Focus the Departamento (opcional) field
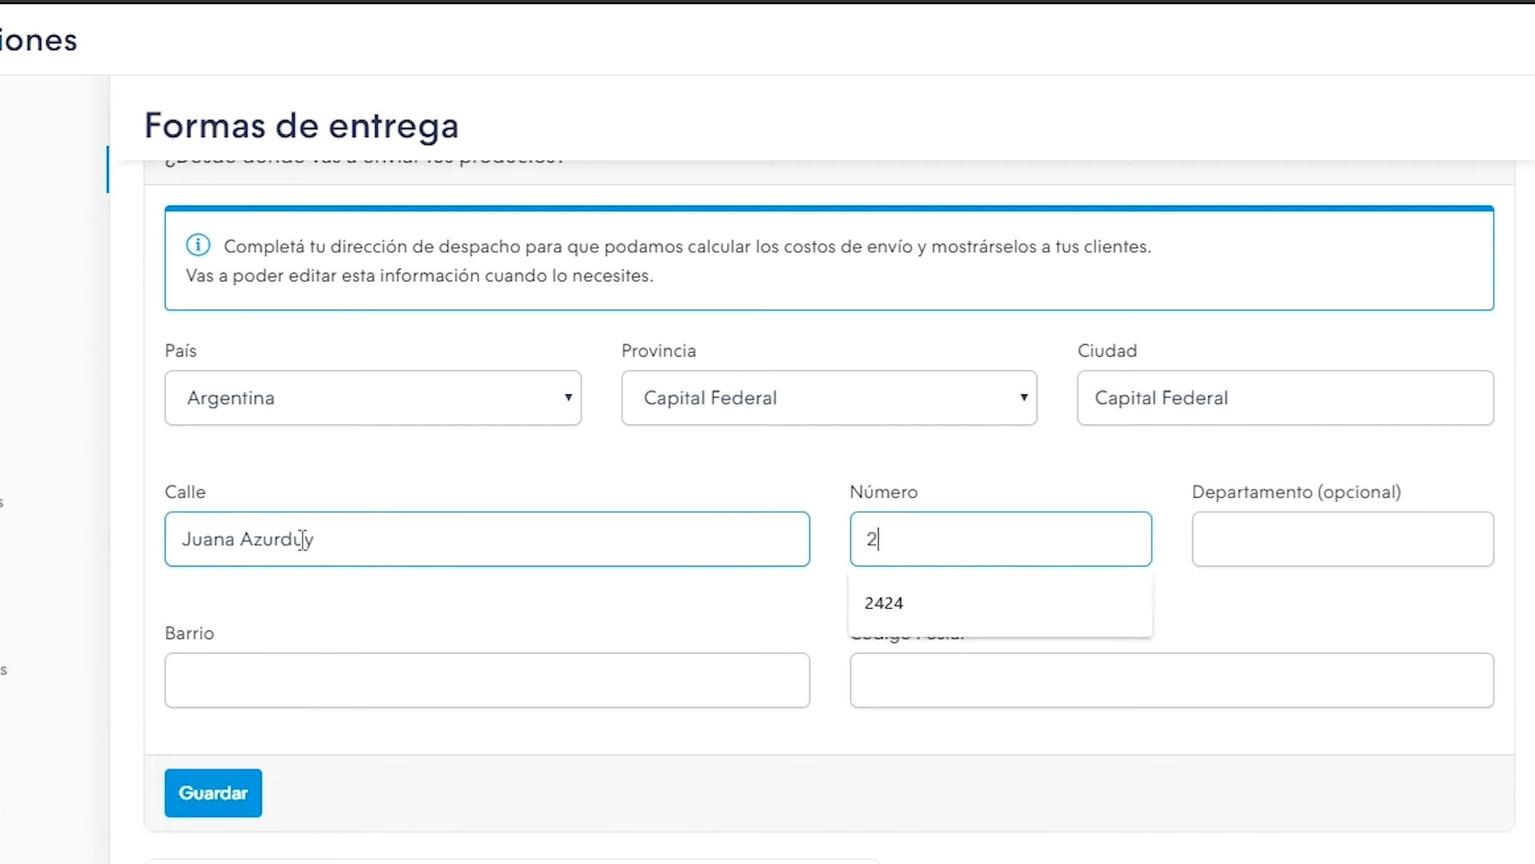The image size is (1535, 864). click(1342, 539)
